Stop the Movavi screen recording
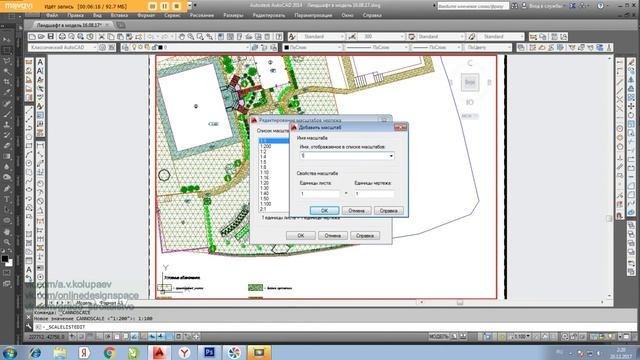 [x=177, y=6]
